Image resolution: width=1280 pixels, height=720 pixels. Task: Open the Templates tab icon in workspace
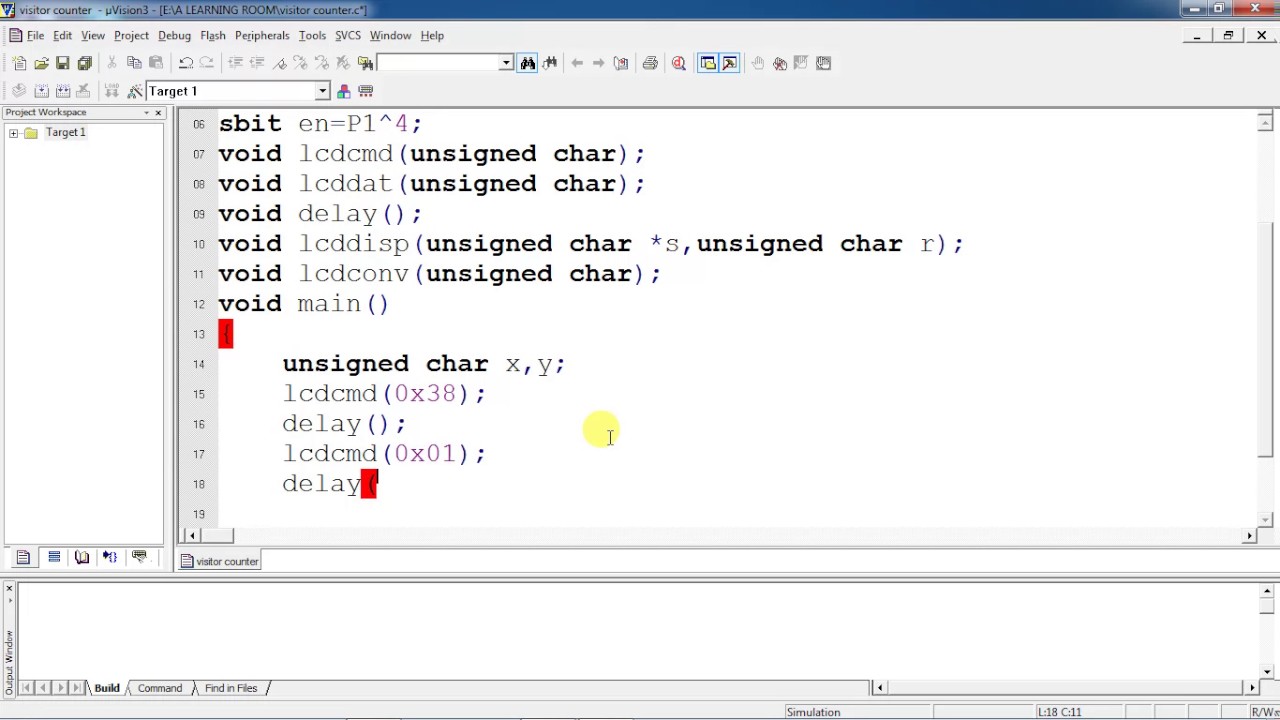[139, 557]
